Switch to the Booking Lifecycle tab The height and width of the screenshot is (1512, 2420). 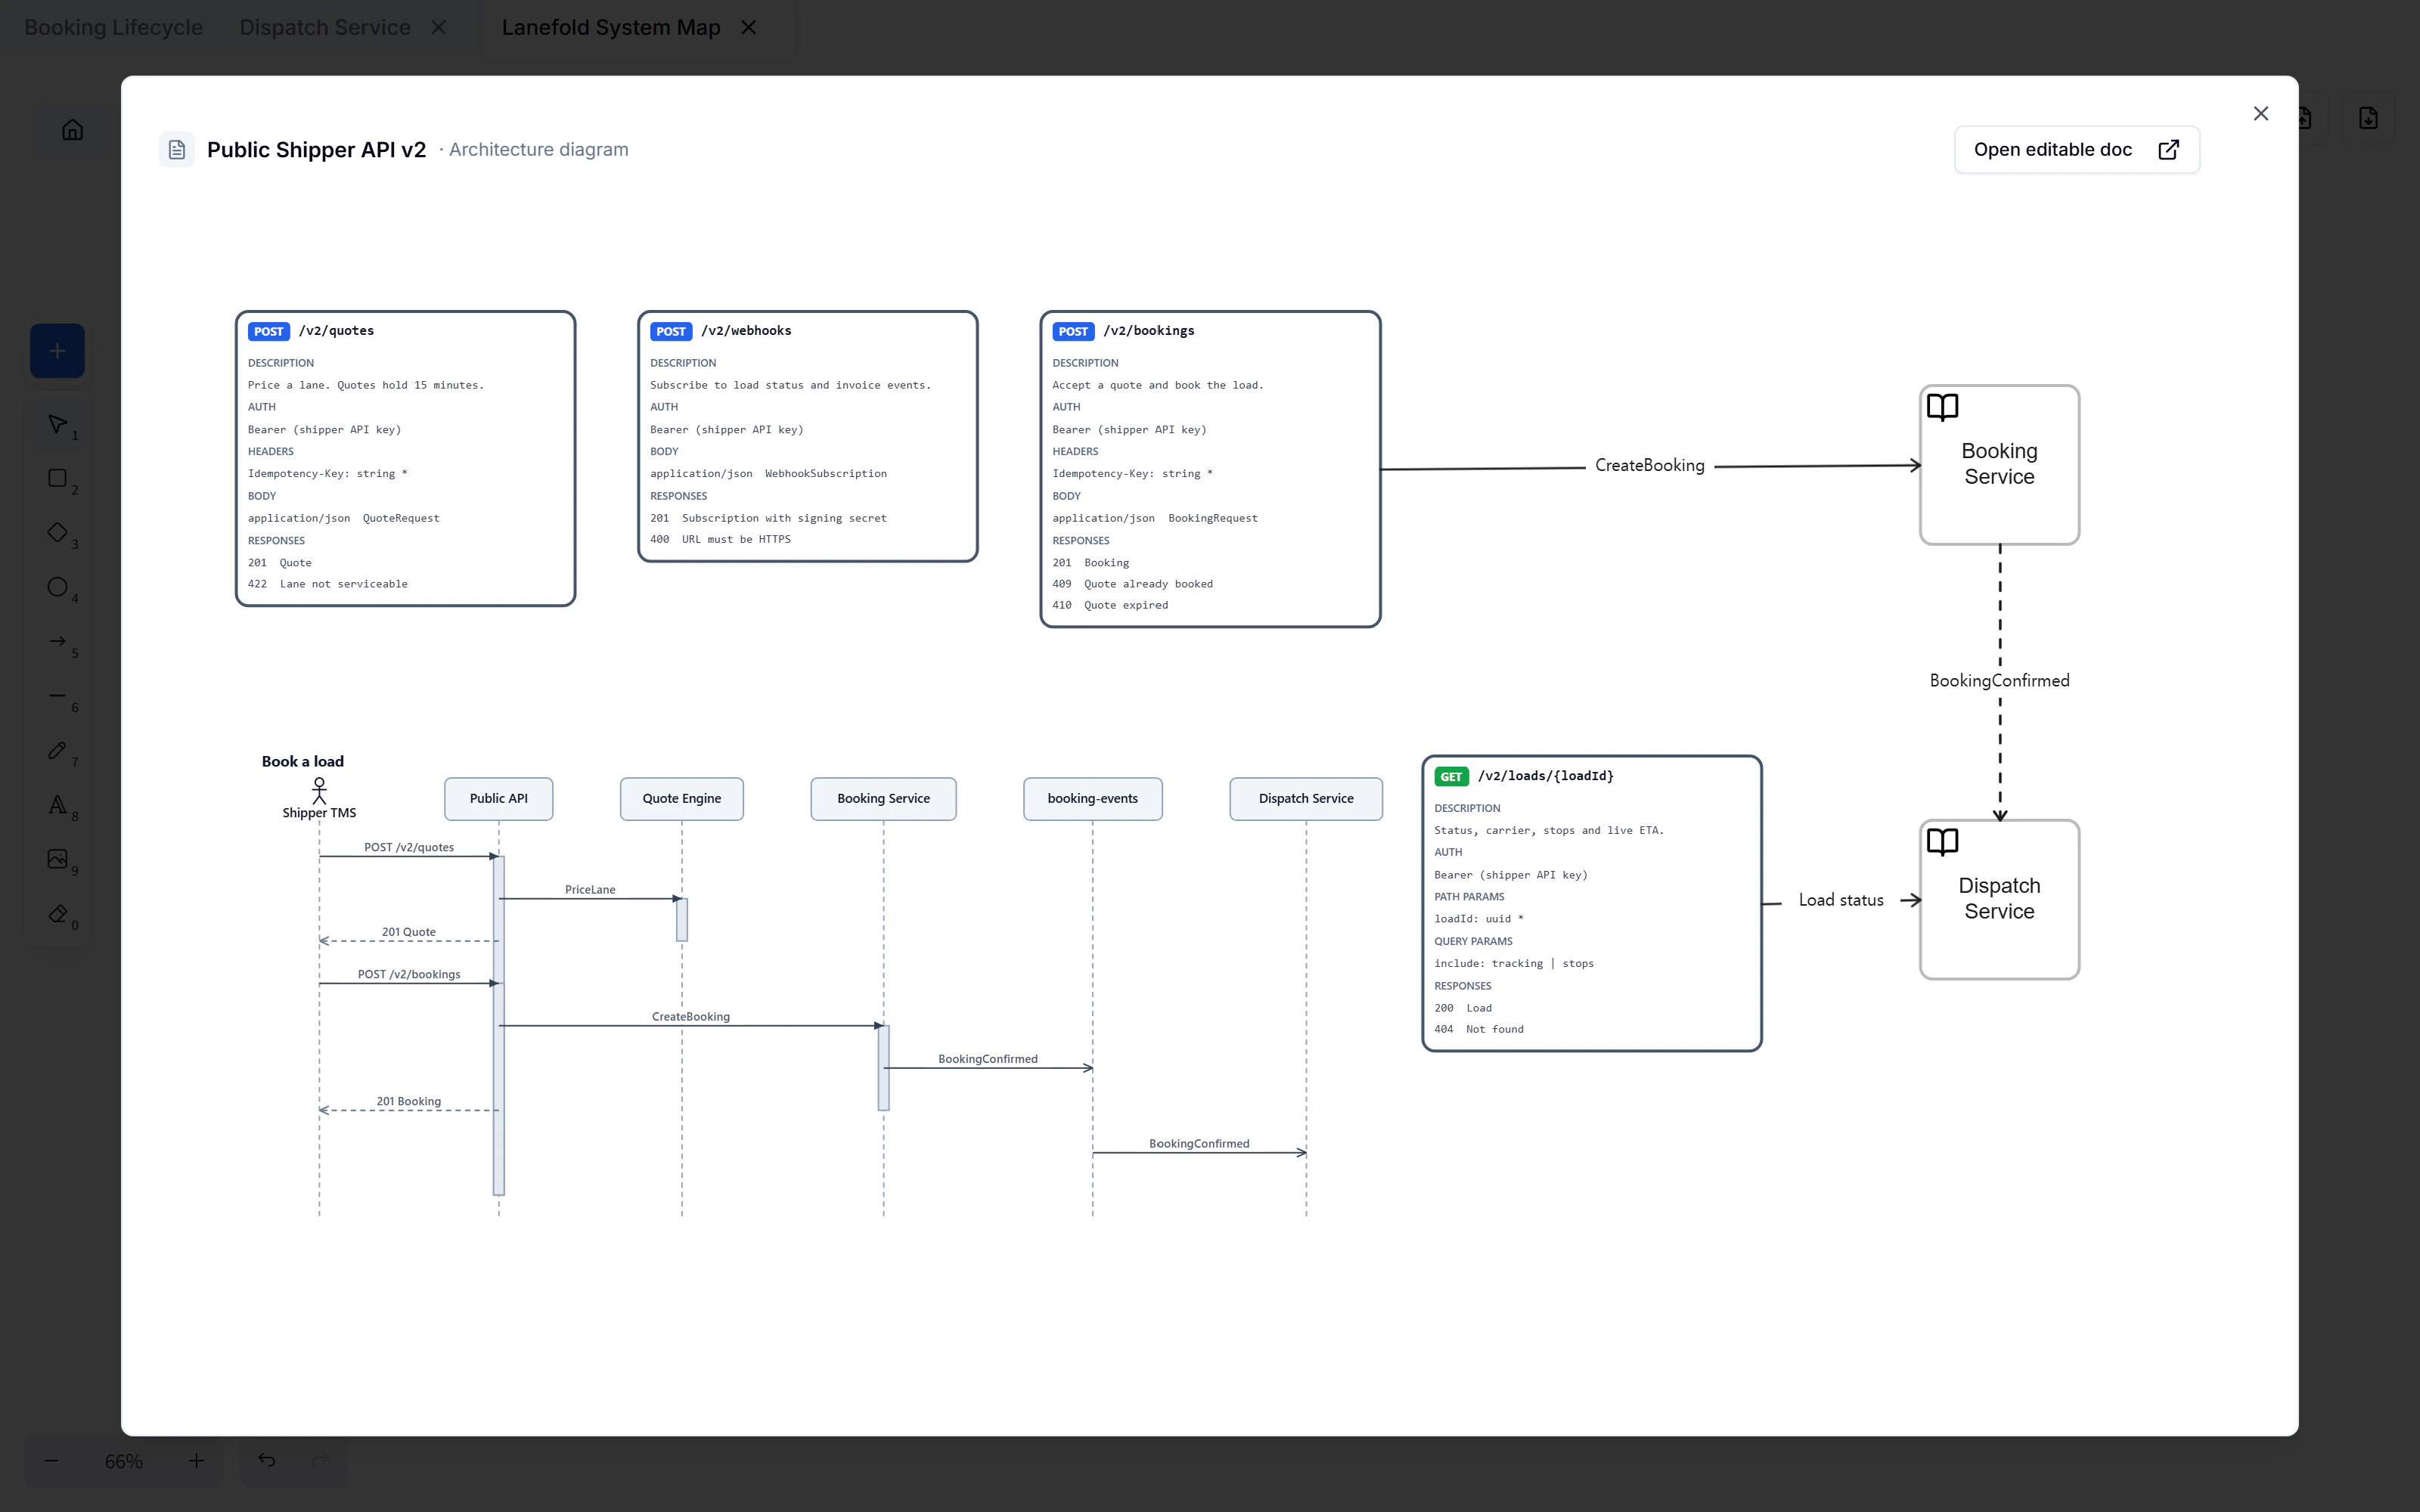pyautogui.click(x=113, y=28)
